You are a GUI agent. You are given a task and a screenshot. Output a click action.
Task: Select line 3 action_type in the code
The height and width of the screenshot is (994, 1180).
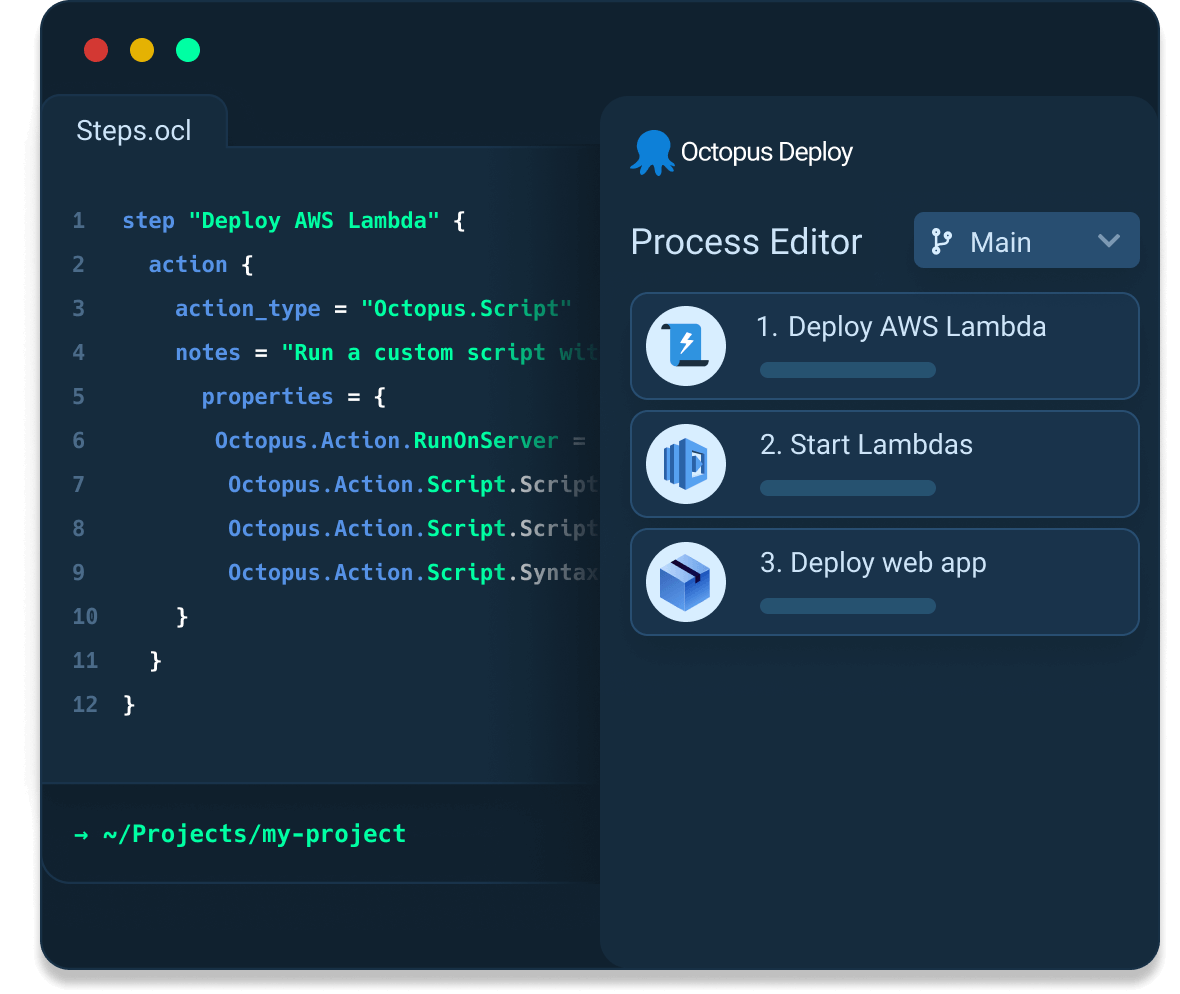pyautogui.click(x=247, y=308)
